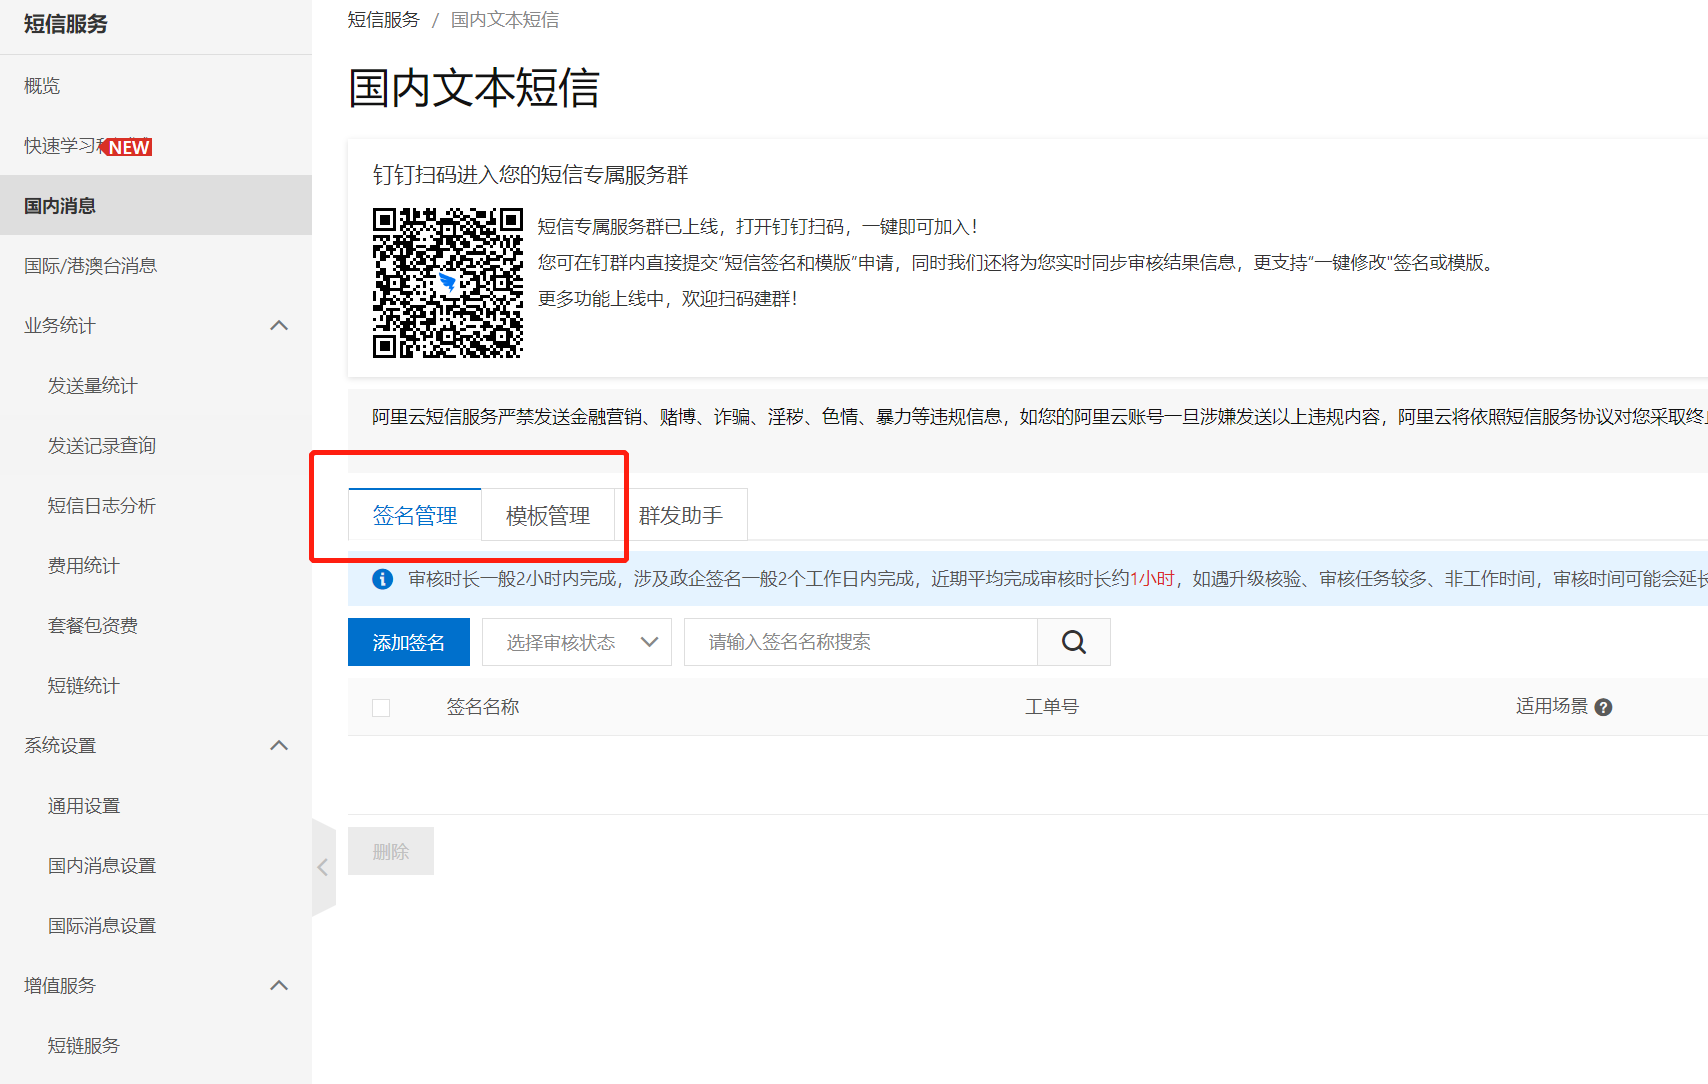Switch to the 模板管理 tab
The width and height of the screenshot is (1708, 1084).
point(548,516)
